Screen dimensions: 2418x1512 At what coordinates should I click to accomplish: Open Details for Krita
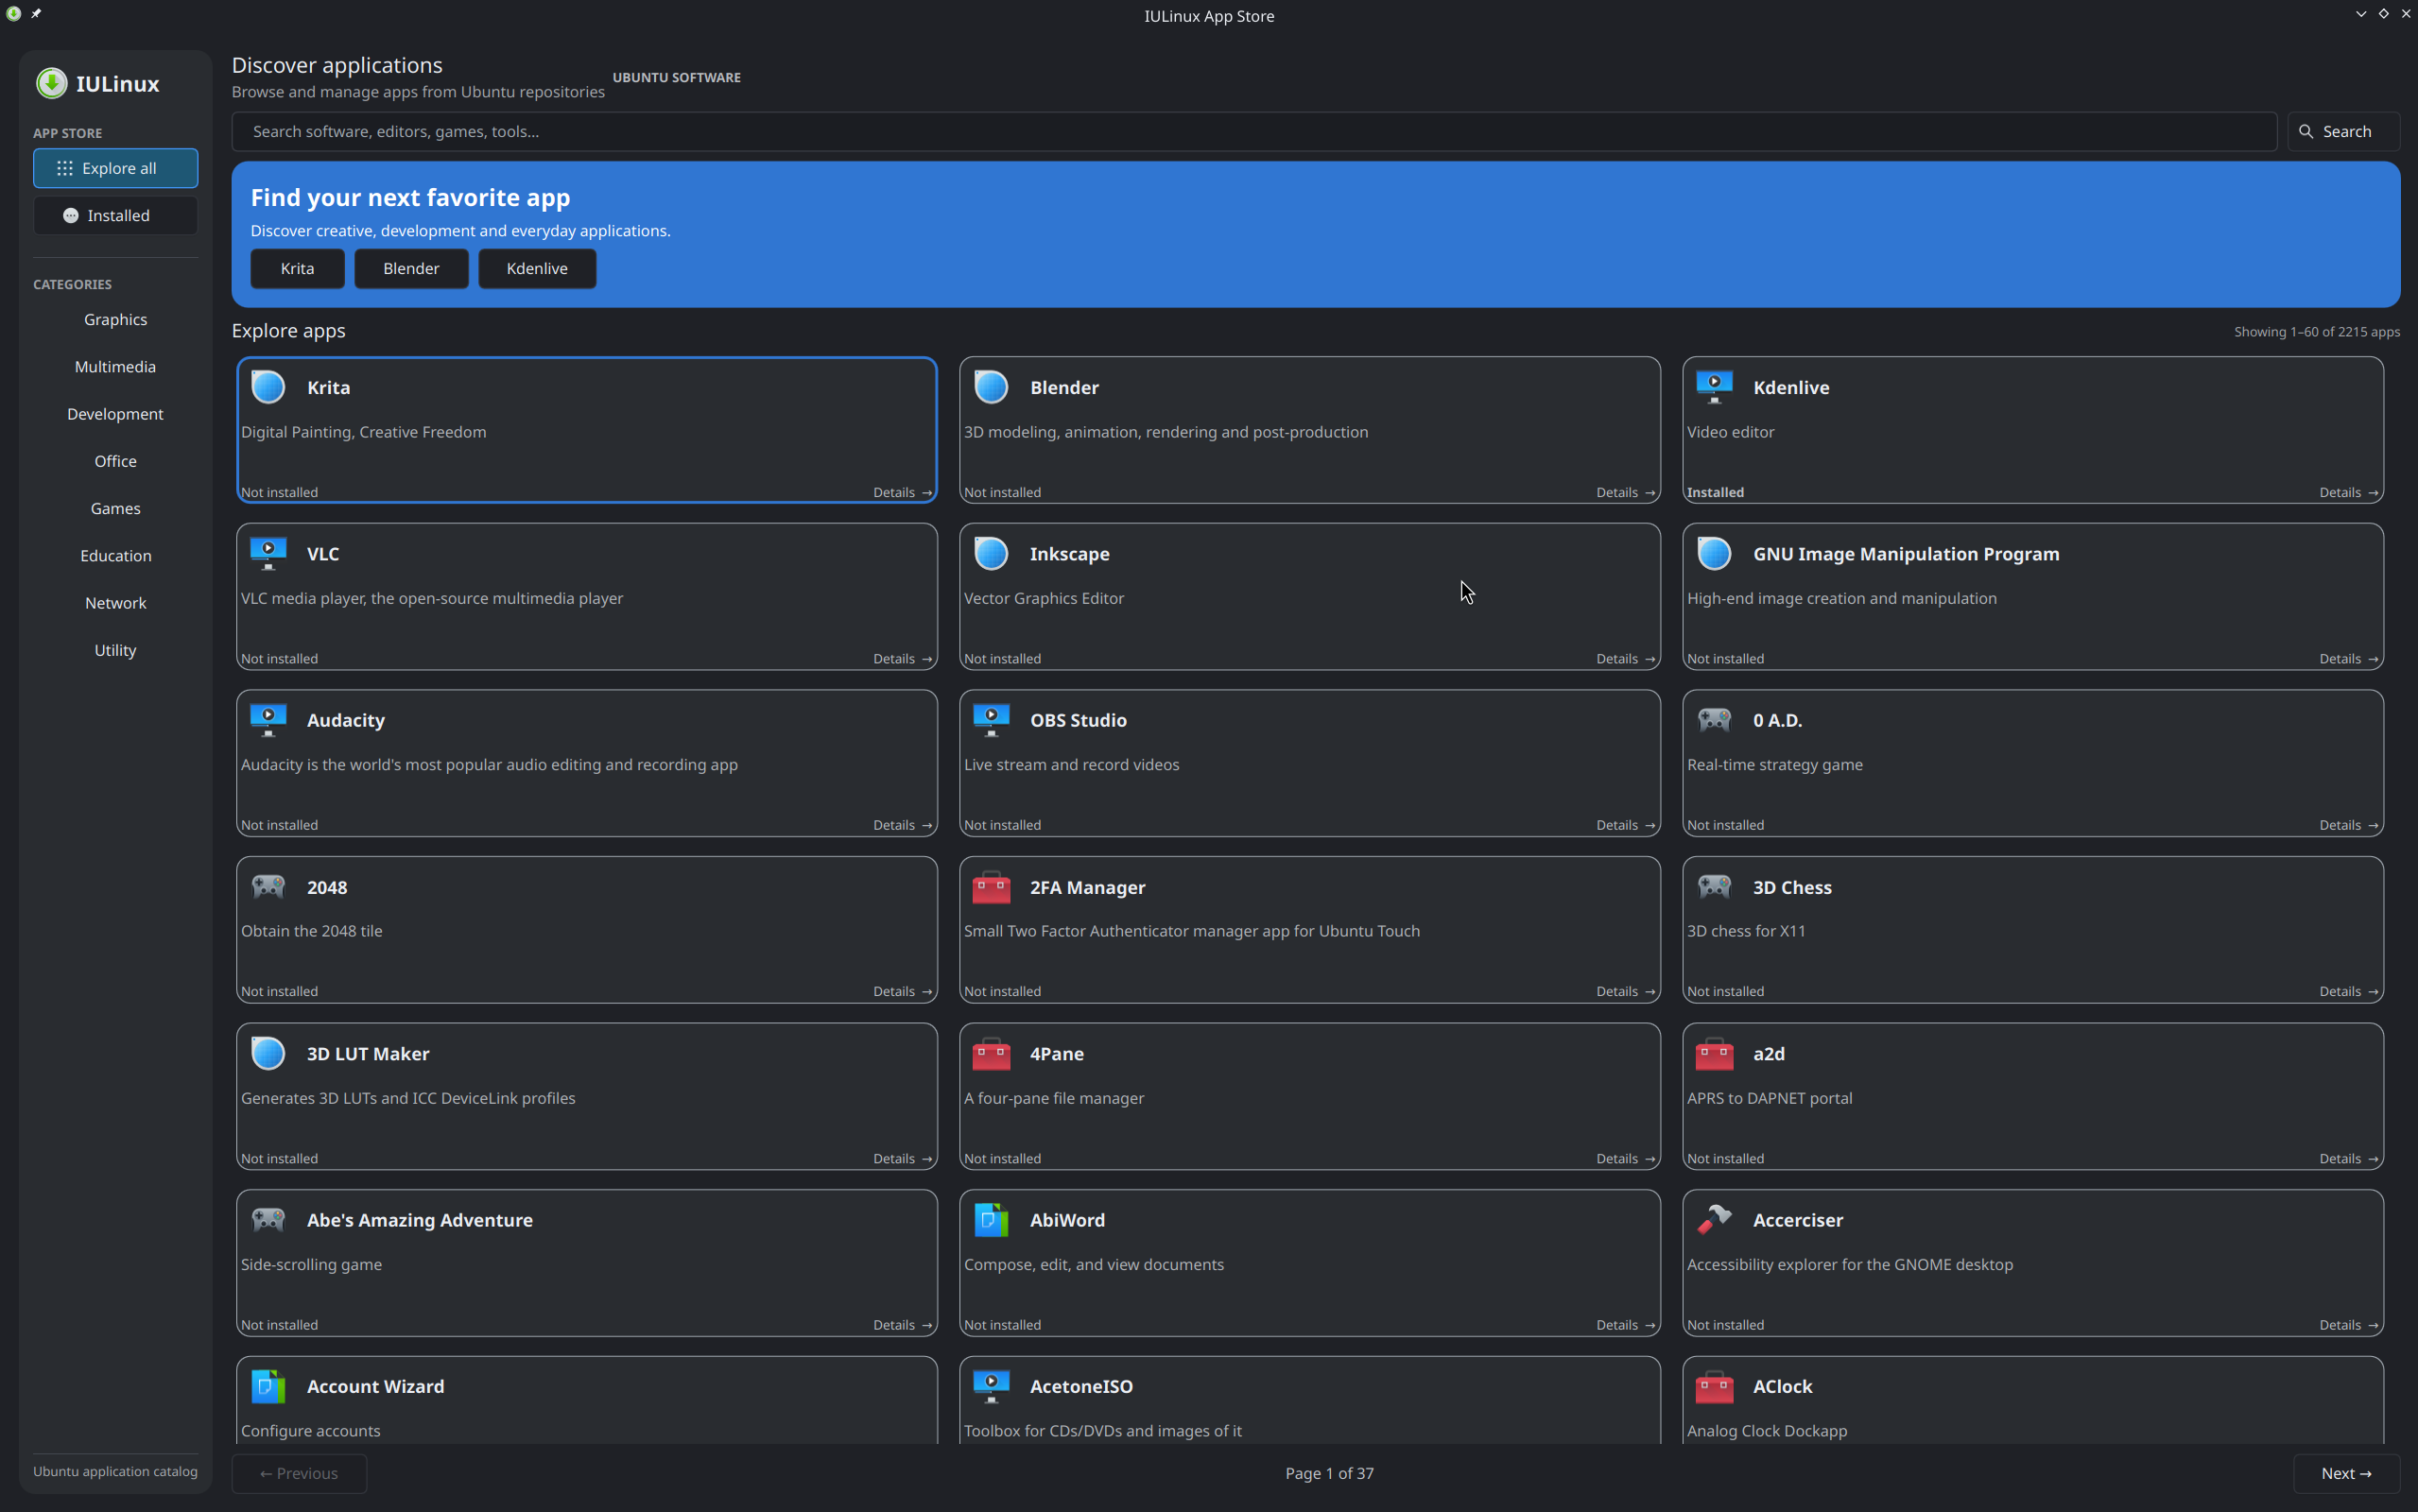pos(902,492)
